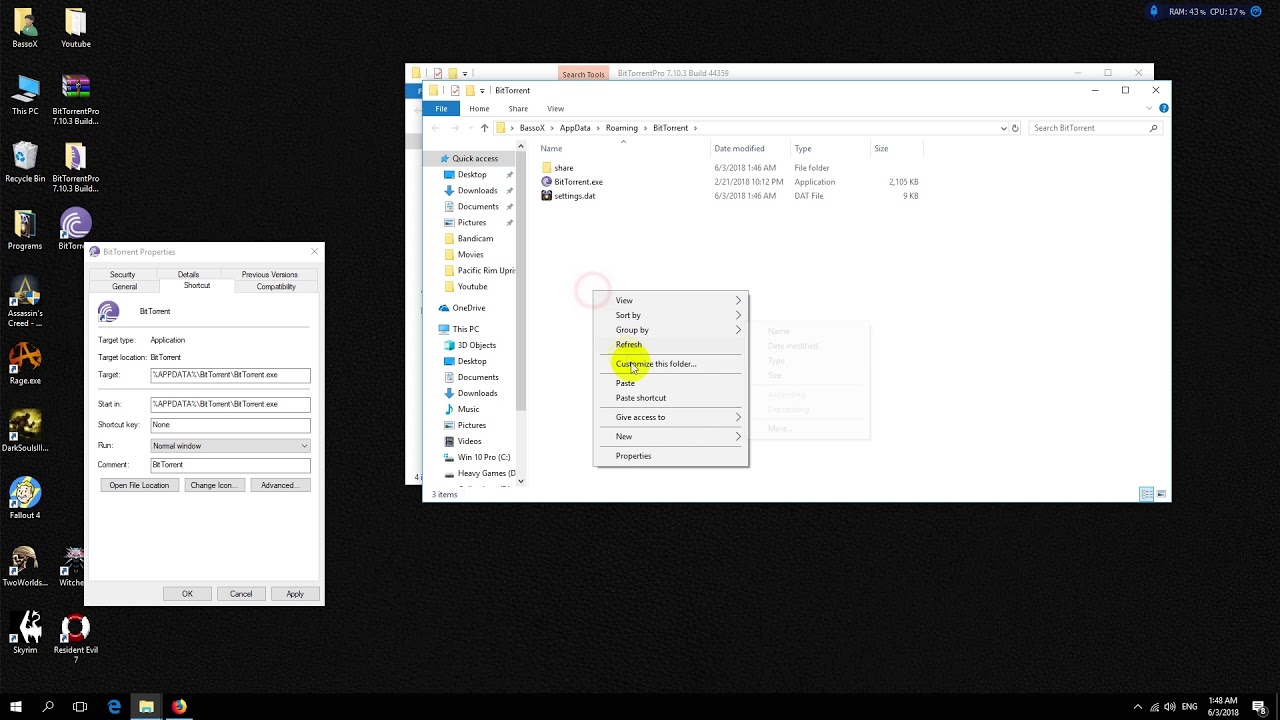Click the Open File Location button
Image resolution: width=1280 pixels, height=720 pixels.
[x=139, y=485]
